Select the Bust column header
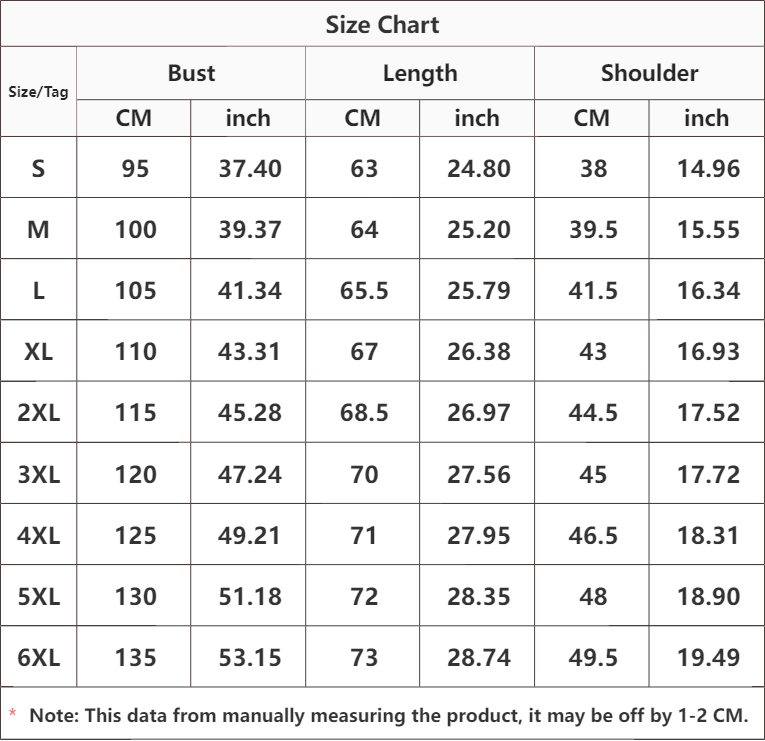The width and height of the screenshot is (765, 741). (191, 73)
